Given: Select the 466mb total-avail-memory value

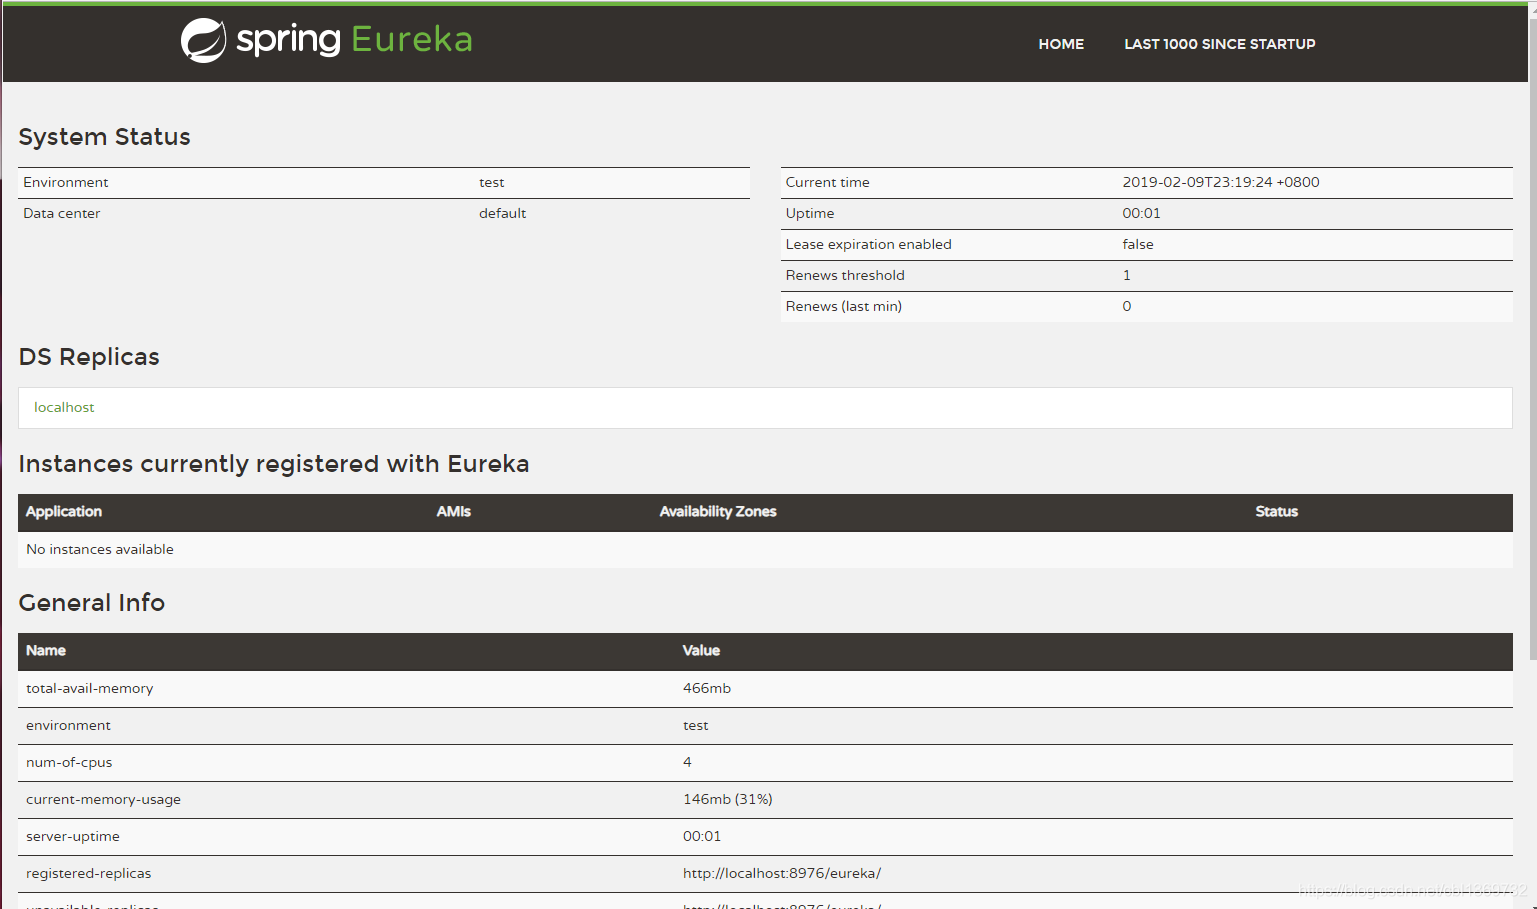Looking at the screenshot, I should [x=706, y=688].
